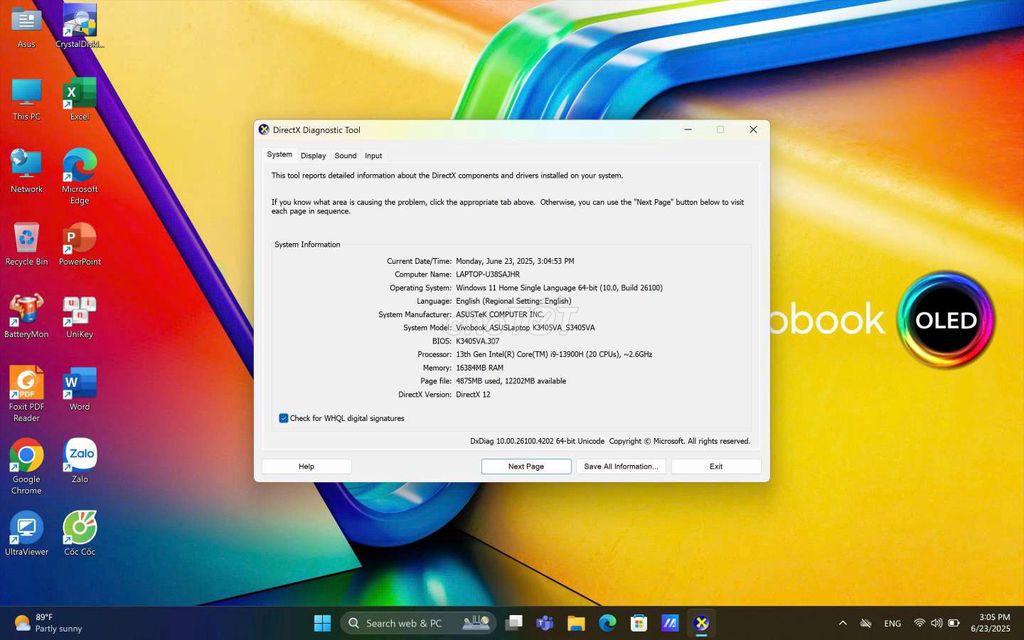
Task: Click DxDiag 10.00.26100.4202 version text
Action: click(x=537, y=441)
